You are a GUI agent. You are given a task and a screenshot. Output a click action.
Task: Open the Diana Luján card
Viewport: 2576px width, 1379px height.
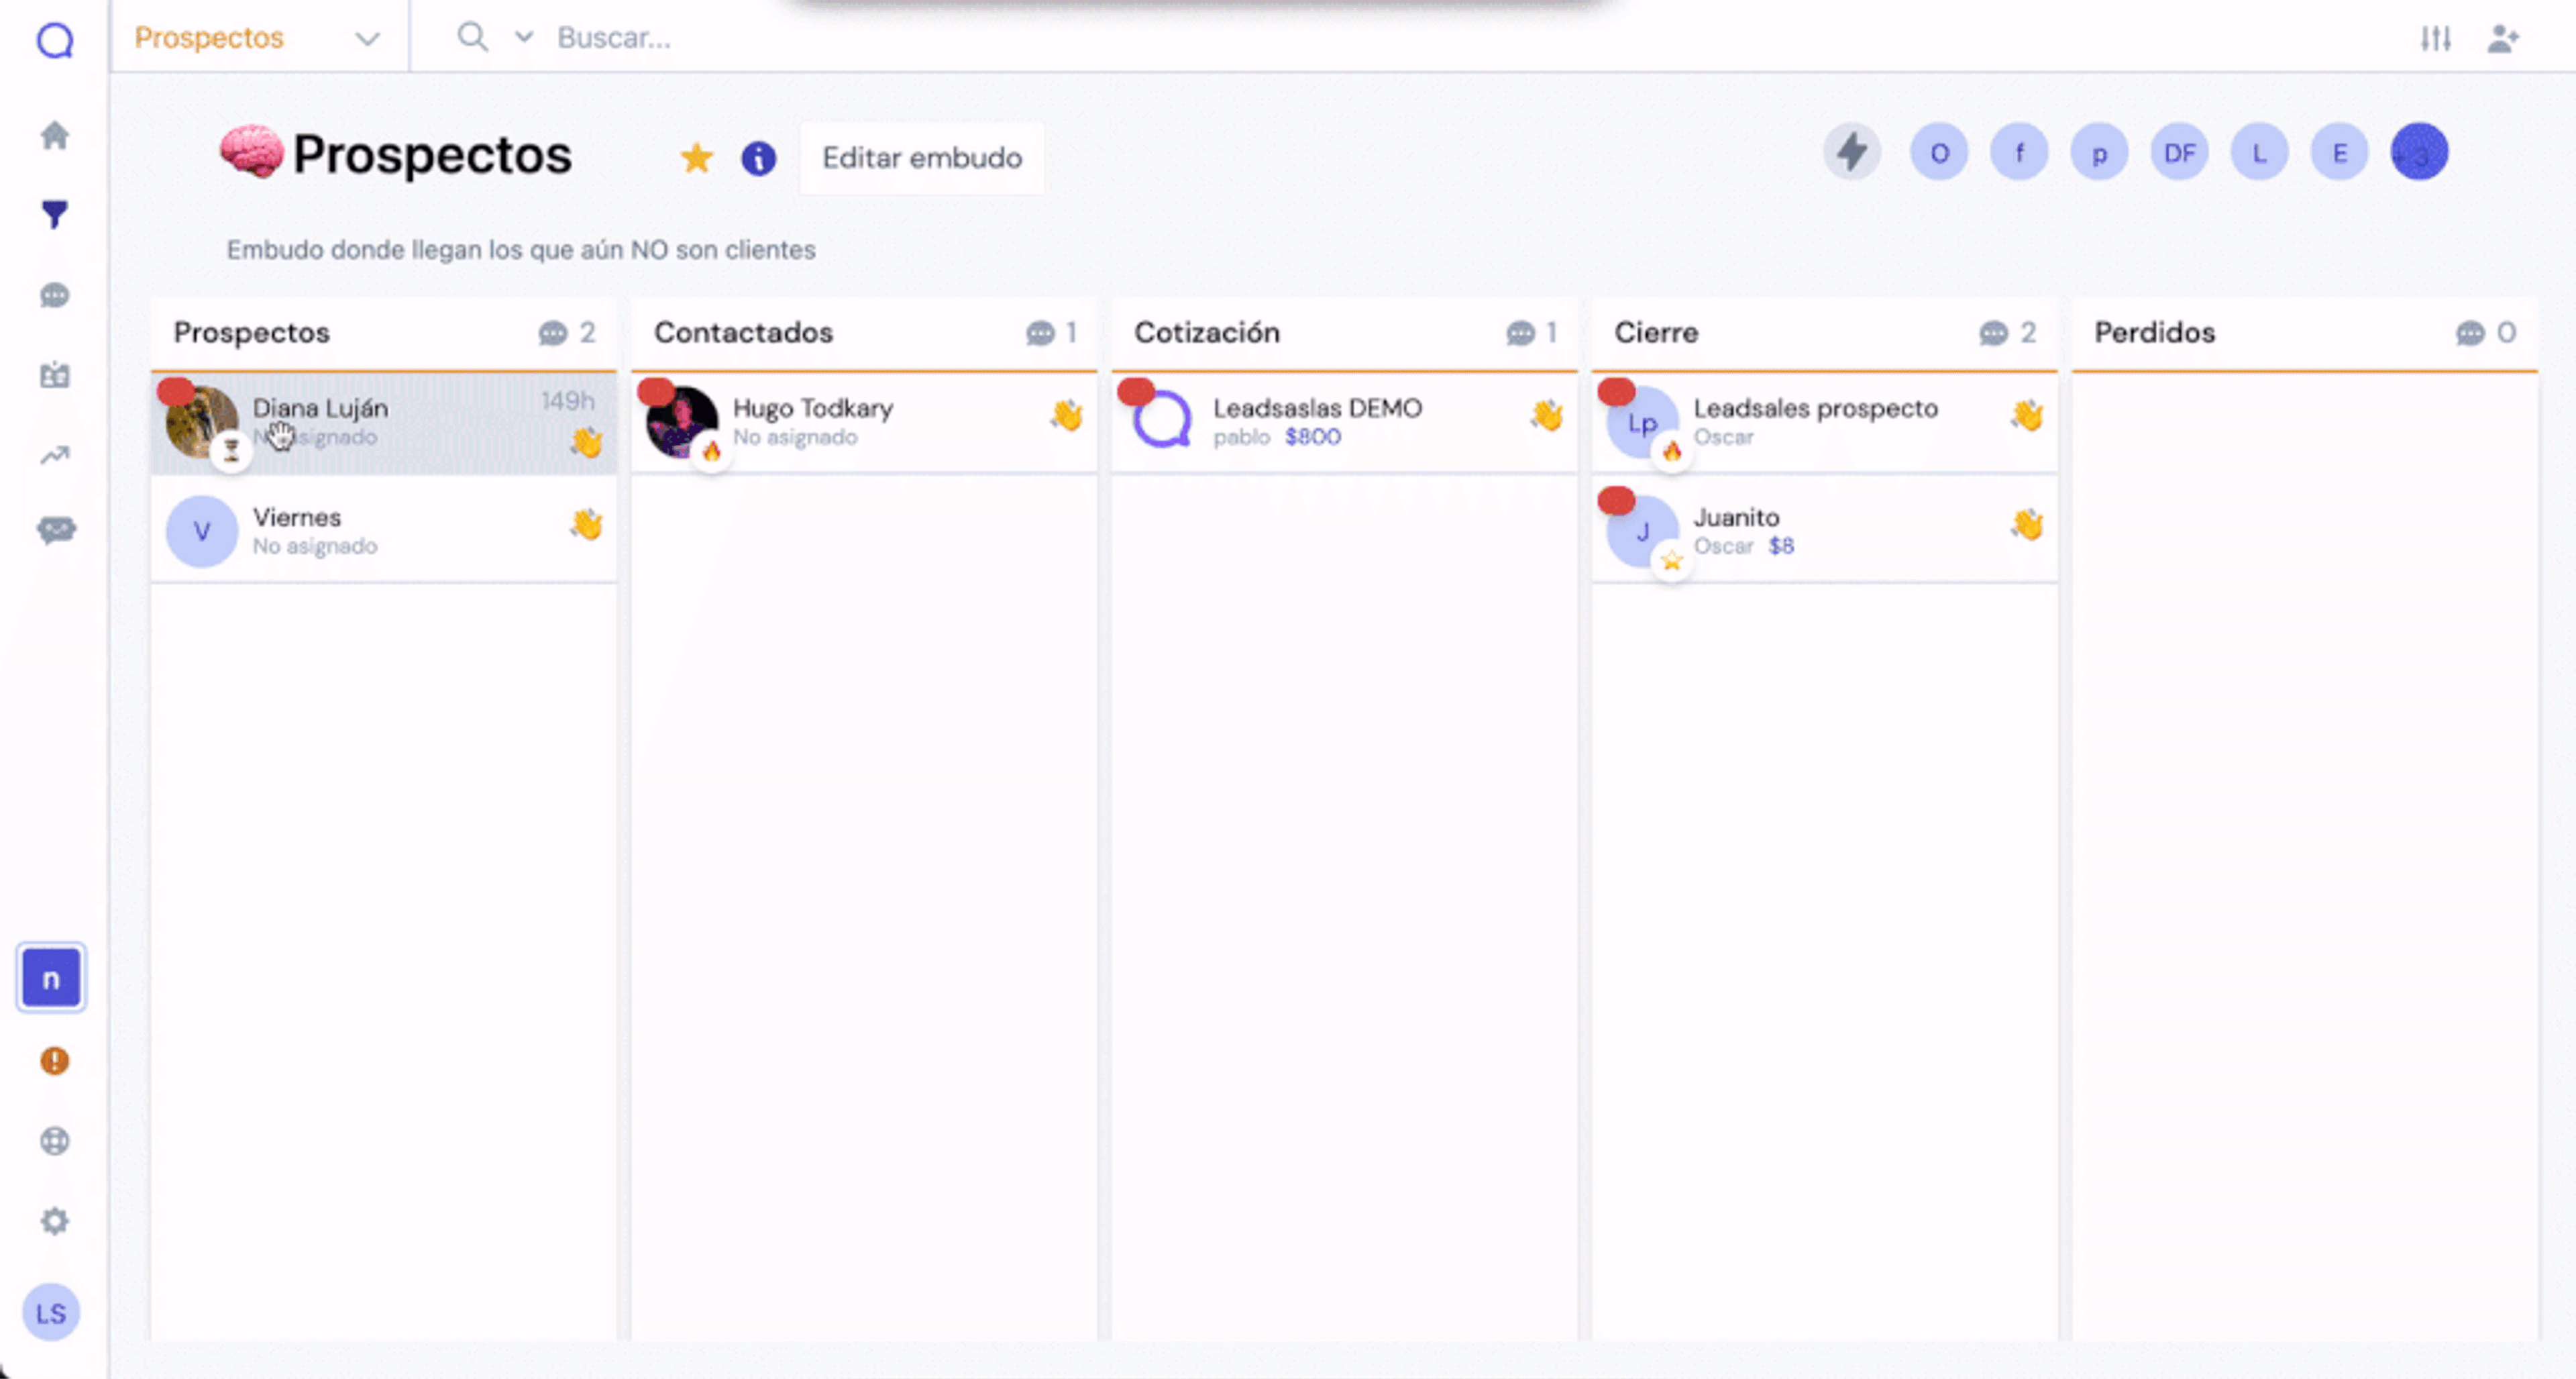(x=384, y=423)
